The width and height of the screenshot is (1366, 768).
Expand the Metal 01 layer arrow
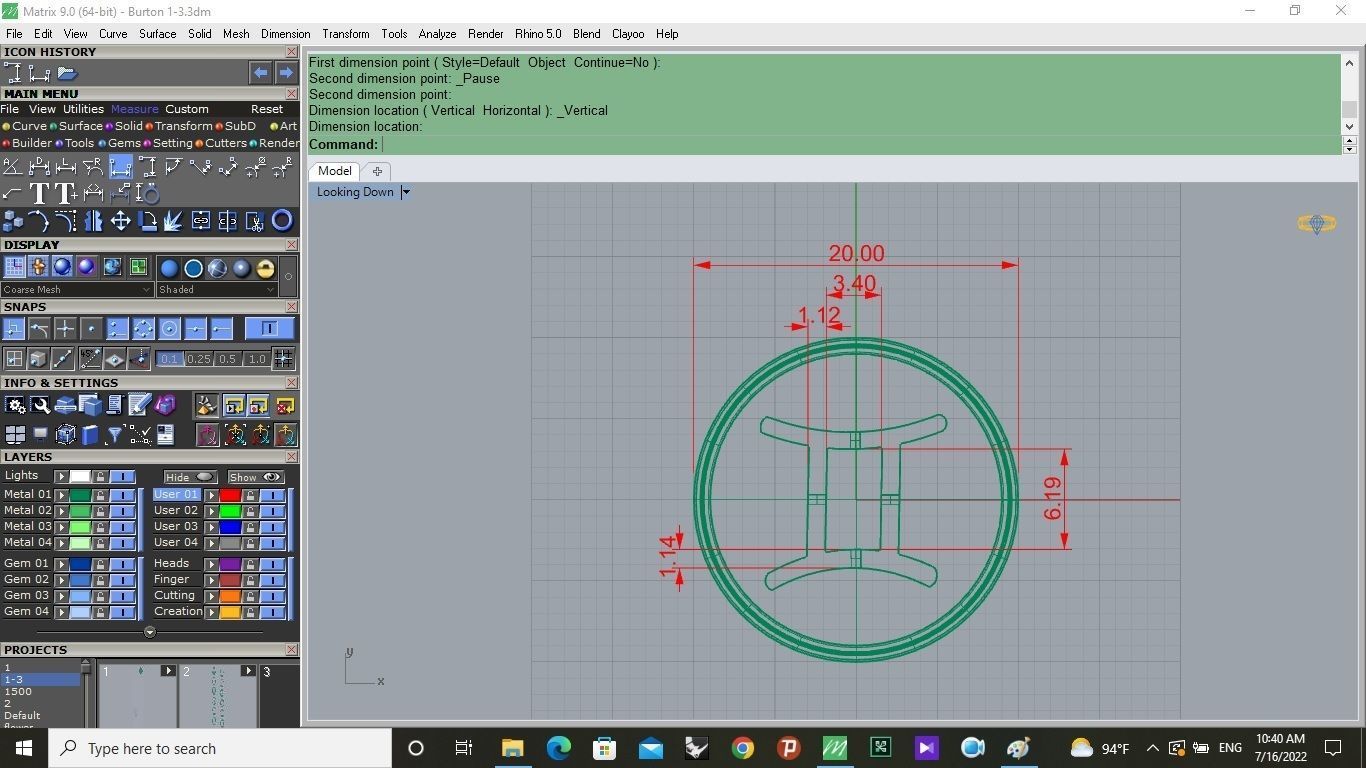[x=61, y=495]
